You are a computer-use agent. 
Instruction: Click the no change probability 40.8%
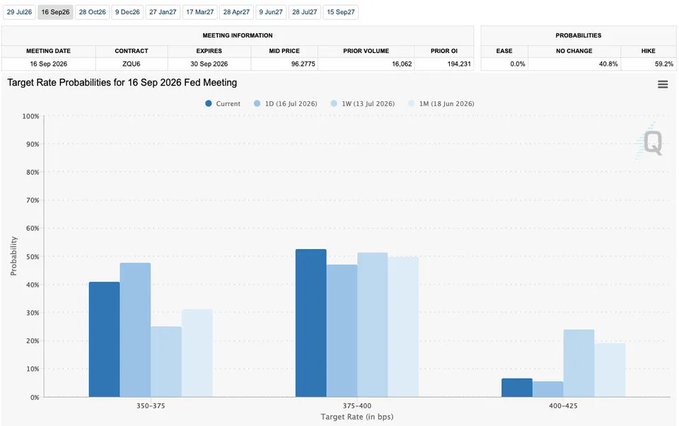tap(608, 64)
